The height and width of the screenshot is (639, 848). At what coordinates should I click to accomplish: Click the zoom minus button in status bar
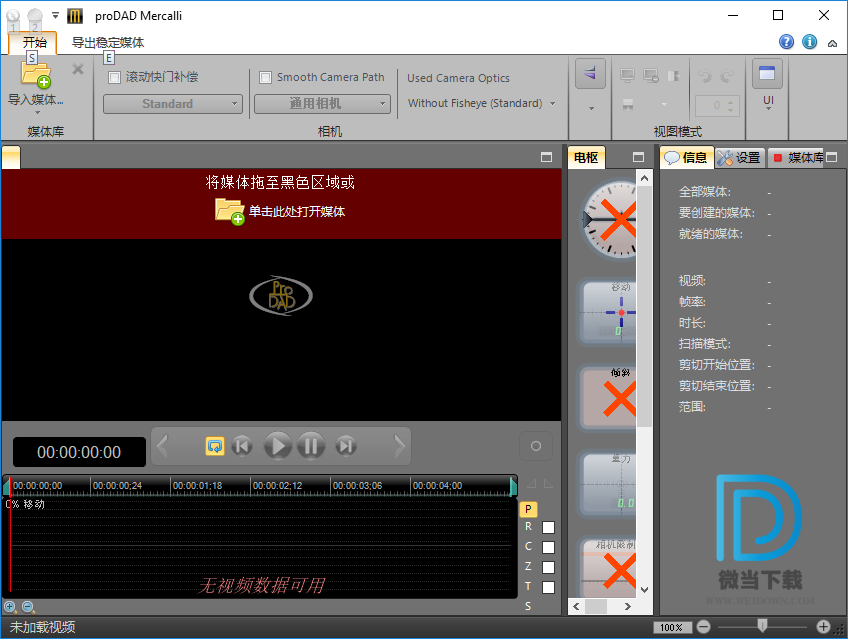point(704,627)
